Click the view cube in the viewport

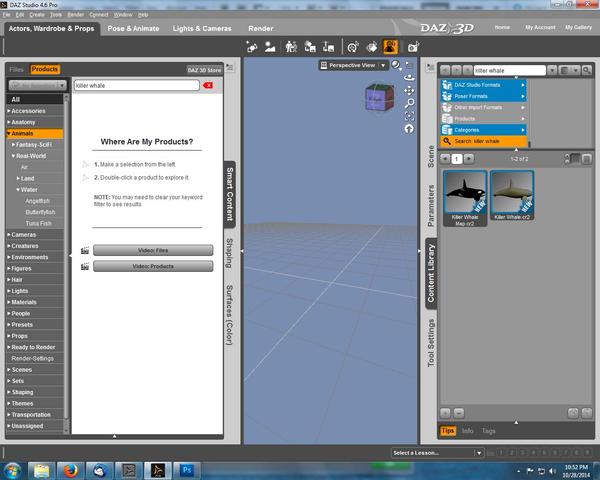(379, 97)
